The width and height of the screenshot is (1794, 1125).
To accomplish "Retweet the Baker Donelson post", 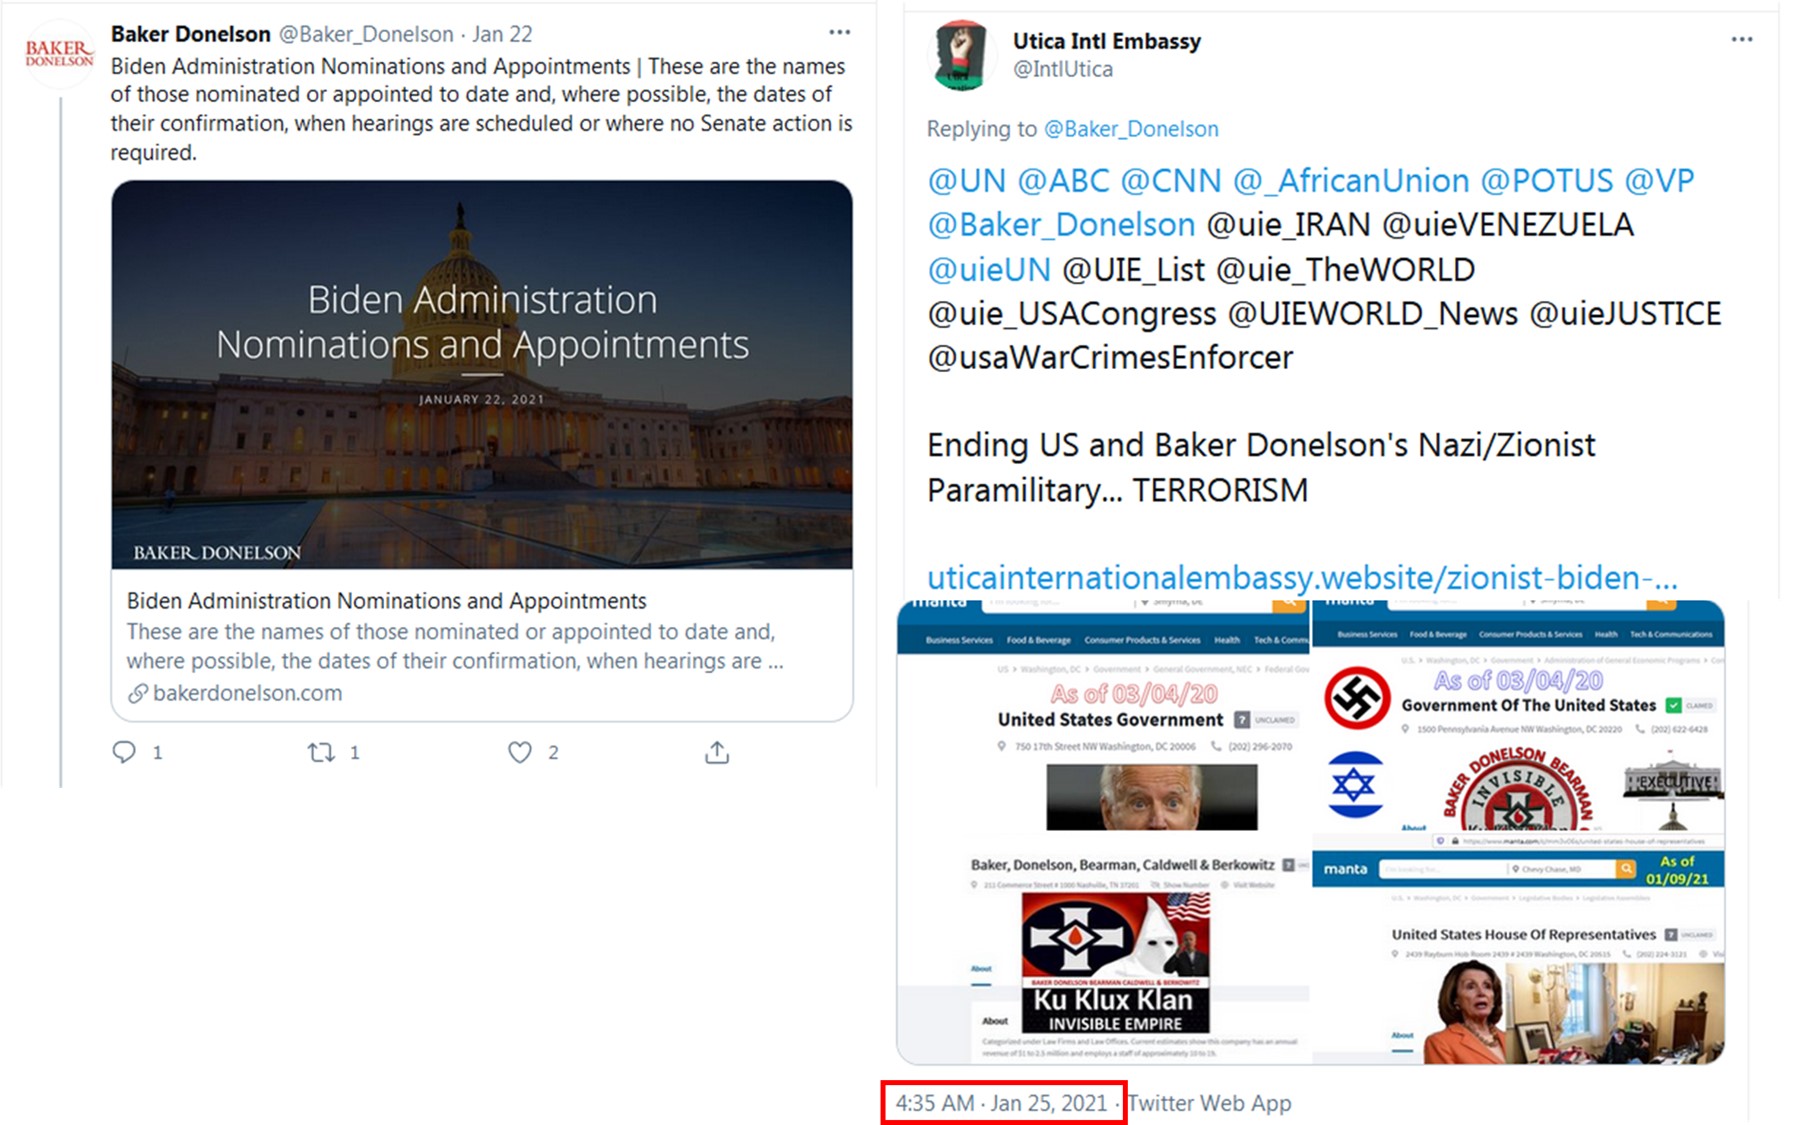I will [321, 752].
